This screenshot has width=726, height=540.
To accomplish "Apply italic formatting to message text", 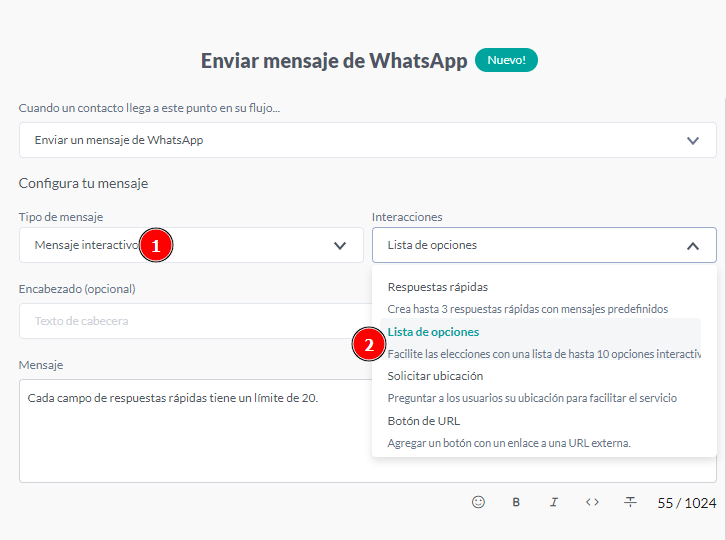I will pyautogui.click(x=554, y=502).
